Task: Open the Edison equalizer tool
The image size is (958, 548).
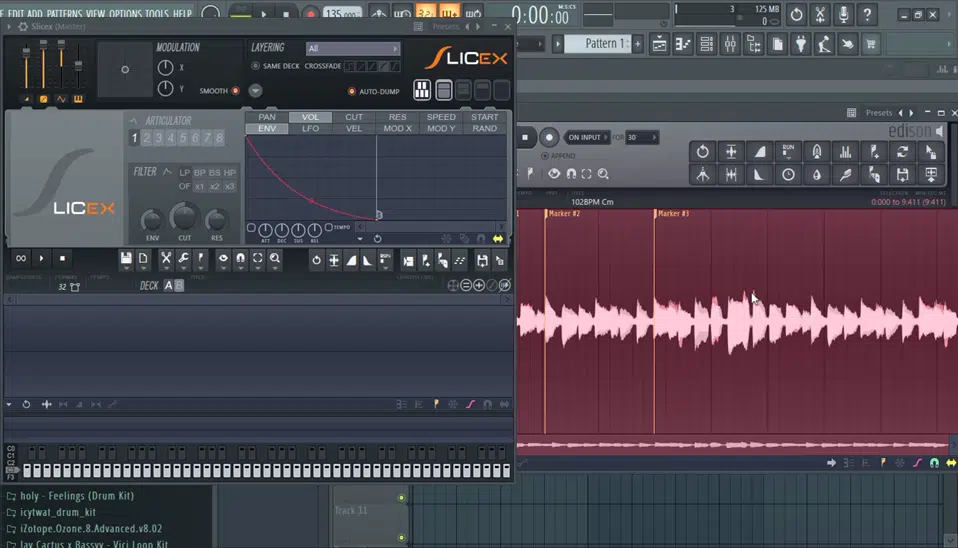Action: (846, 152)
